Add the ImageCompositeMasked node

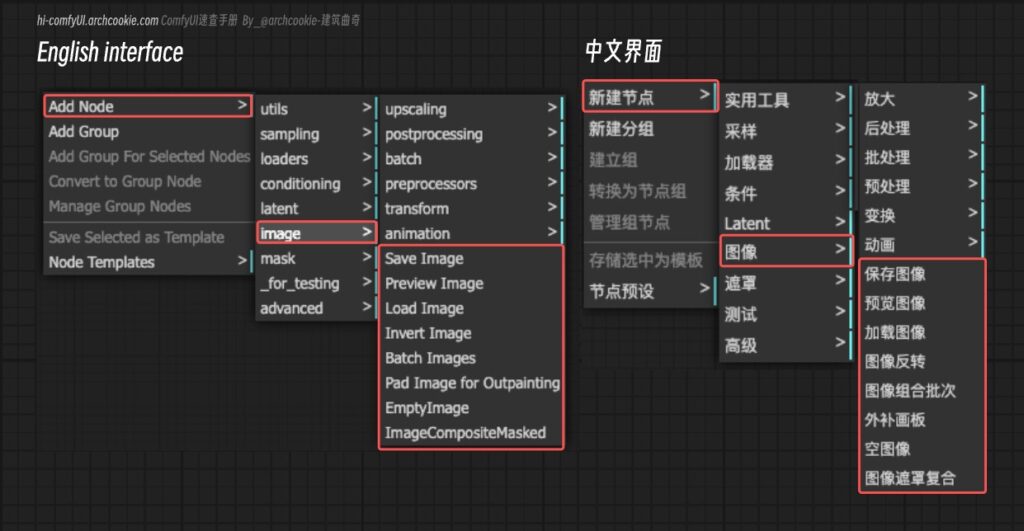tap(465, 433)
